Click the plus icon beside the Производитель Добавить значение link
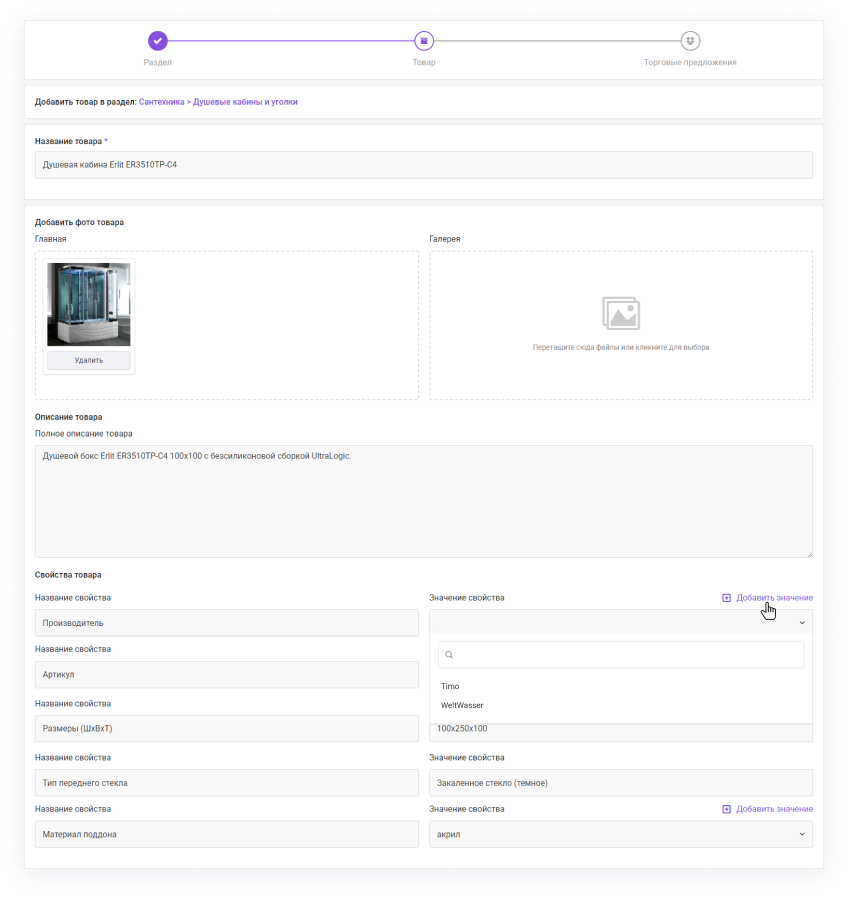The width and height of the screenshot is (848, 897). [x=726, y=598]
